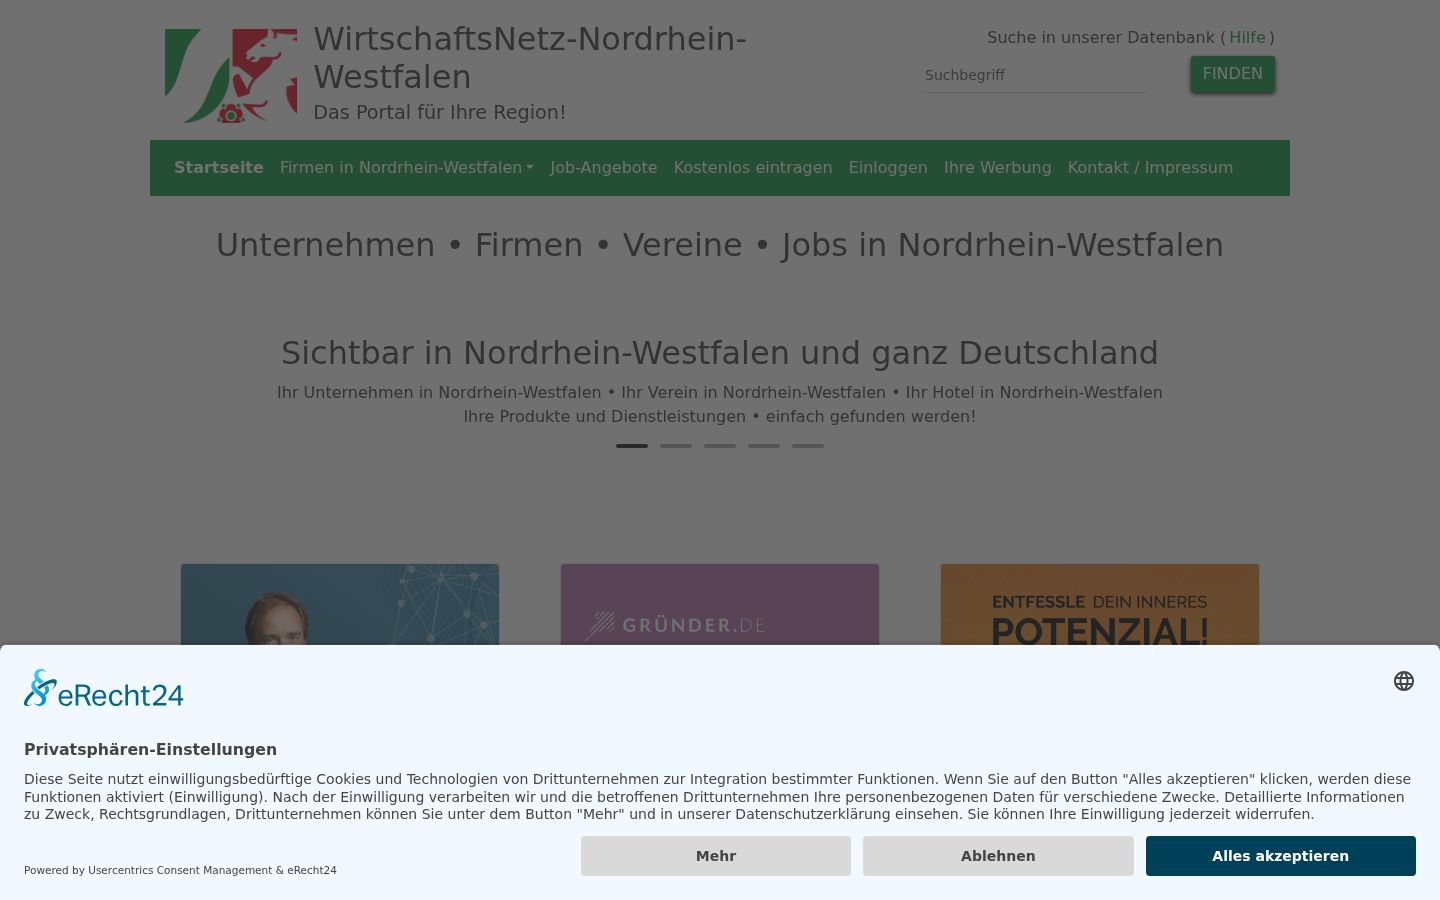Click Das Portal für Ihre Region! tagline
1440x900 pixels.
(440, 112)
